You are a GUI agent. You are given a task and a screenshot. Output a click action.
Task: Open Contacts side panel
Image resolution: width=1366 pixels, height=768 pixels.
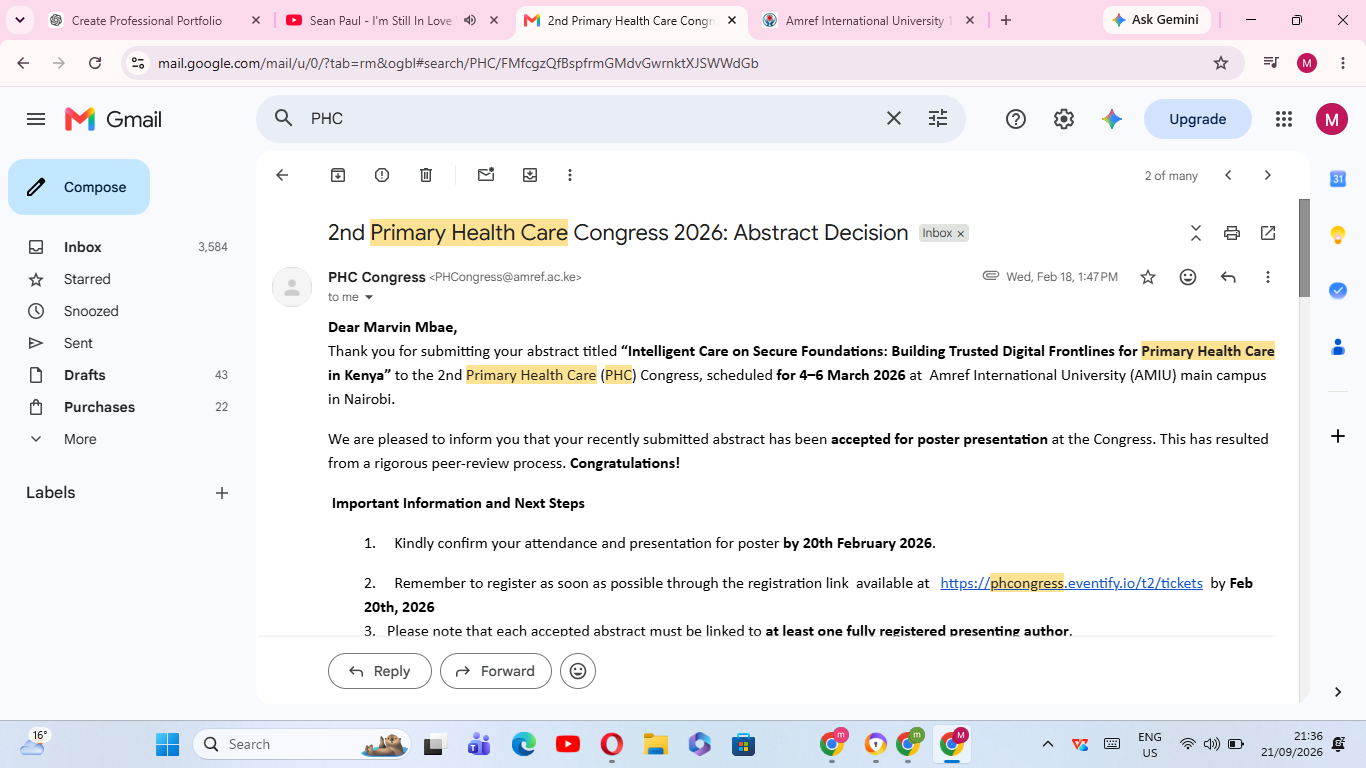1338,347
